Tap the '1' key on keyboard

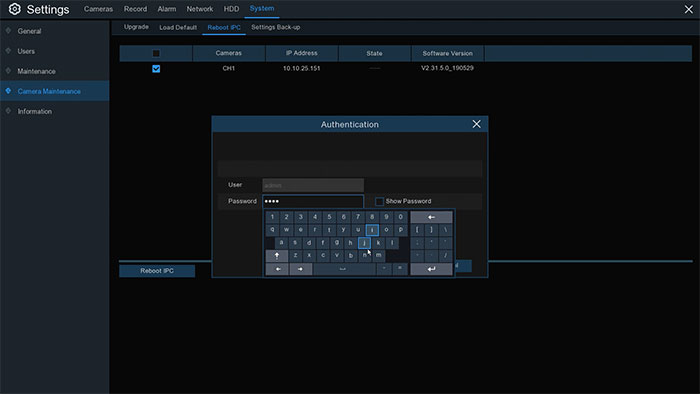tap(272, 217)
